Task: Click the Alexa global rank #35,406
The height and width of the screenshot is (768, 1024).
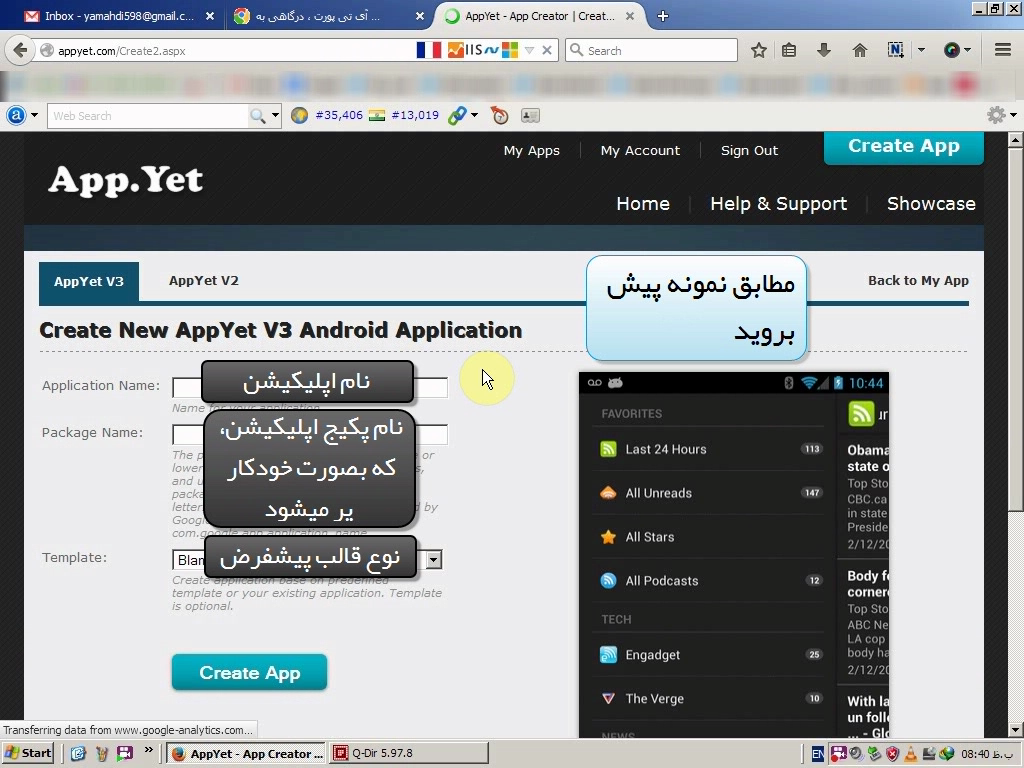Action: (339, 116)
